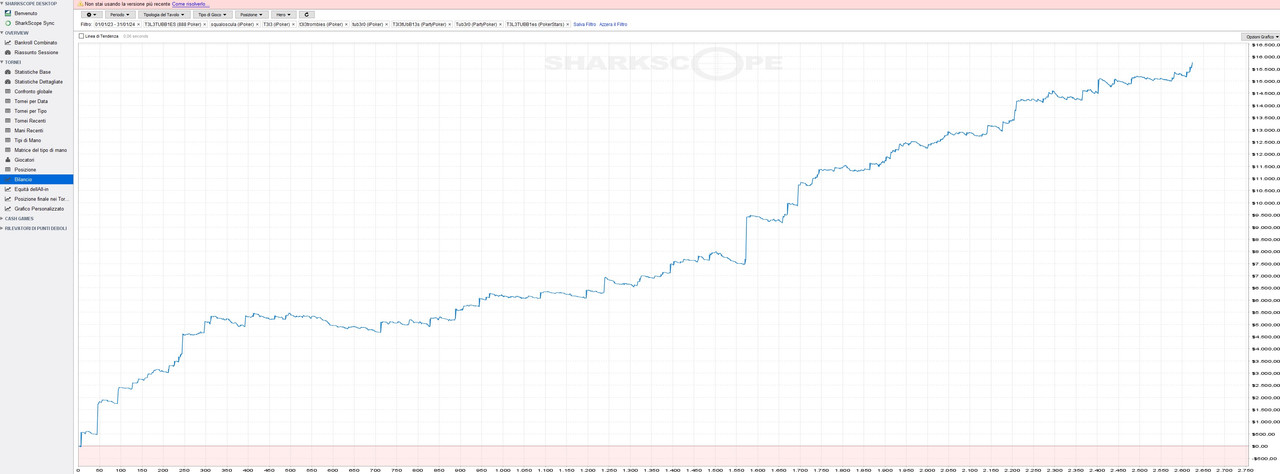Click the $15.000,00 y-axis label

1266,81
